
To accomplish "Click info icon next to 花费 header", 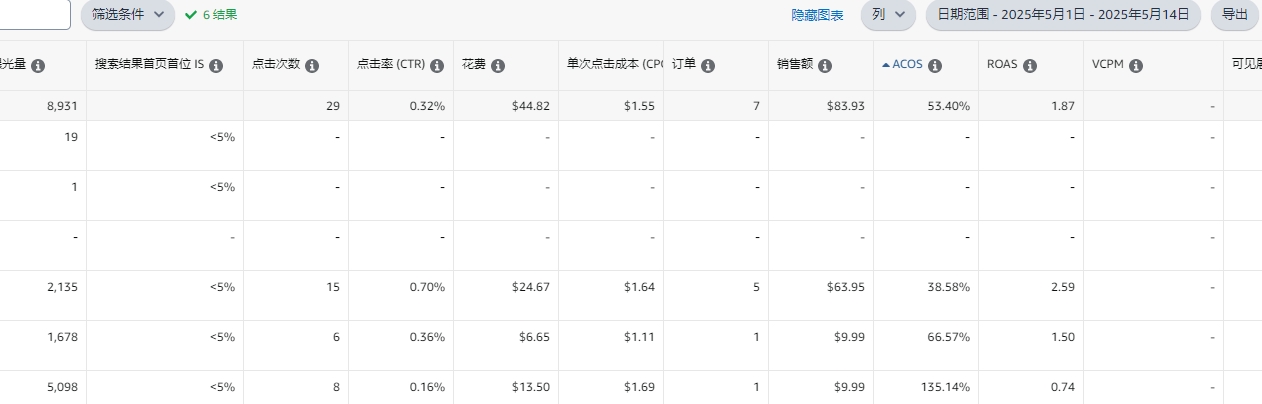I will (x=498, y=66).
